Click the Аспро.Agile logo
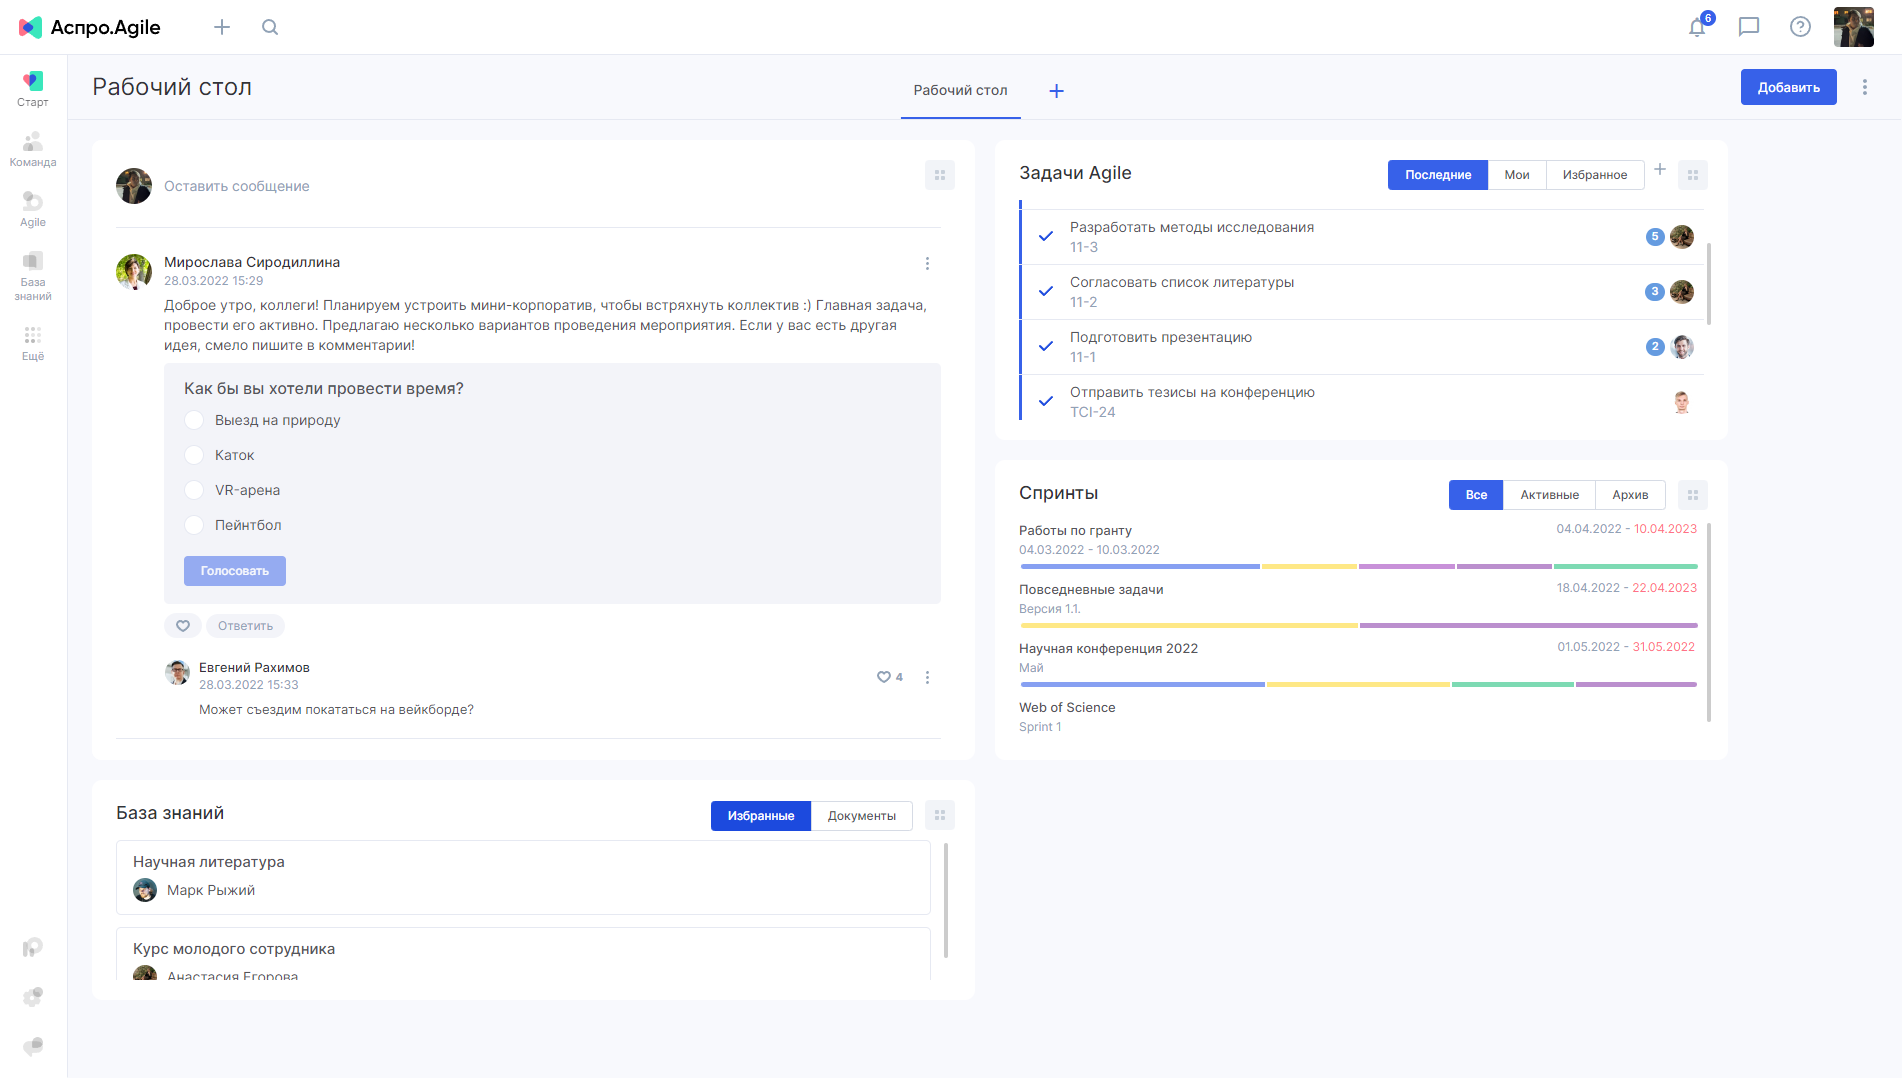The image size is (1902, 1078). (89, 27)
